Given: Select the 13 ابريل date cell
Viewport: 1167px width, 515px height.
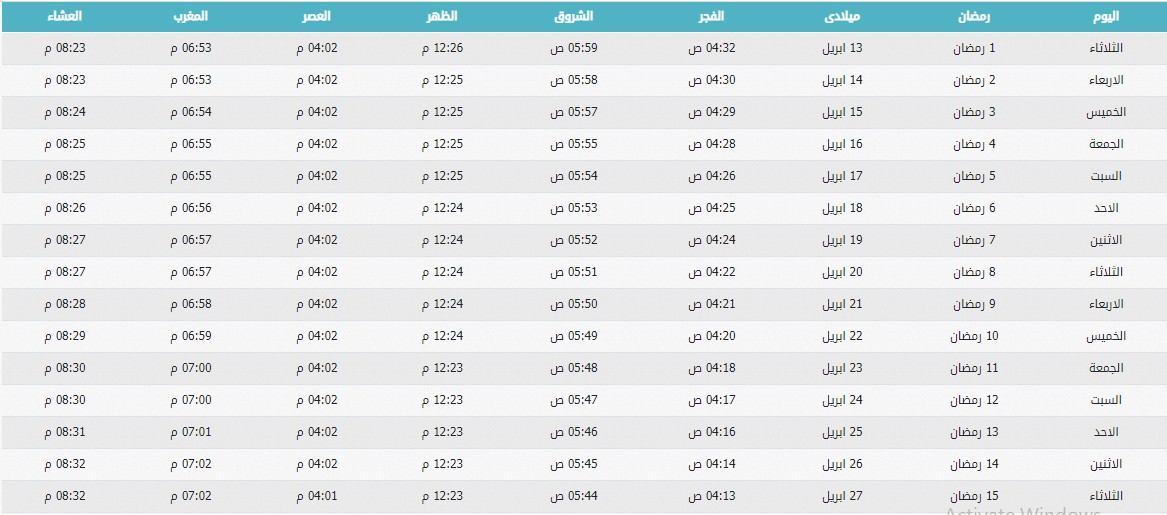Looking at the screenshot, I should point(843,48).
